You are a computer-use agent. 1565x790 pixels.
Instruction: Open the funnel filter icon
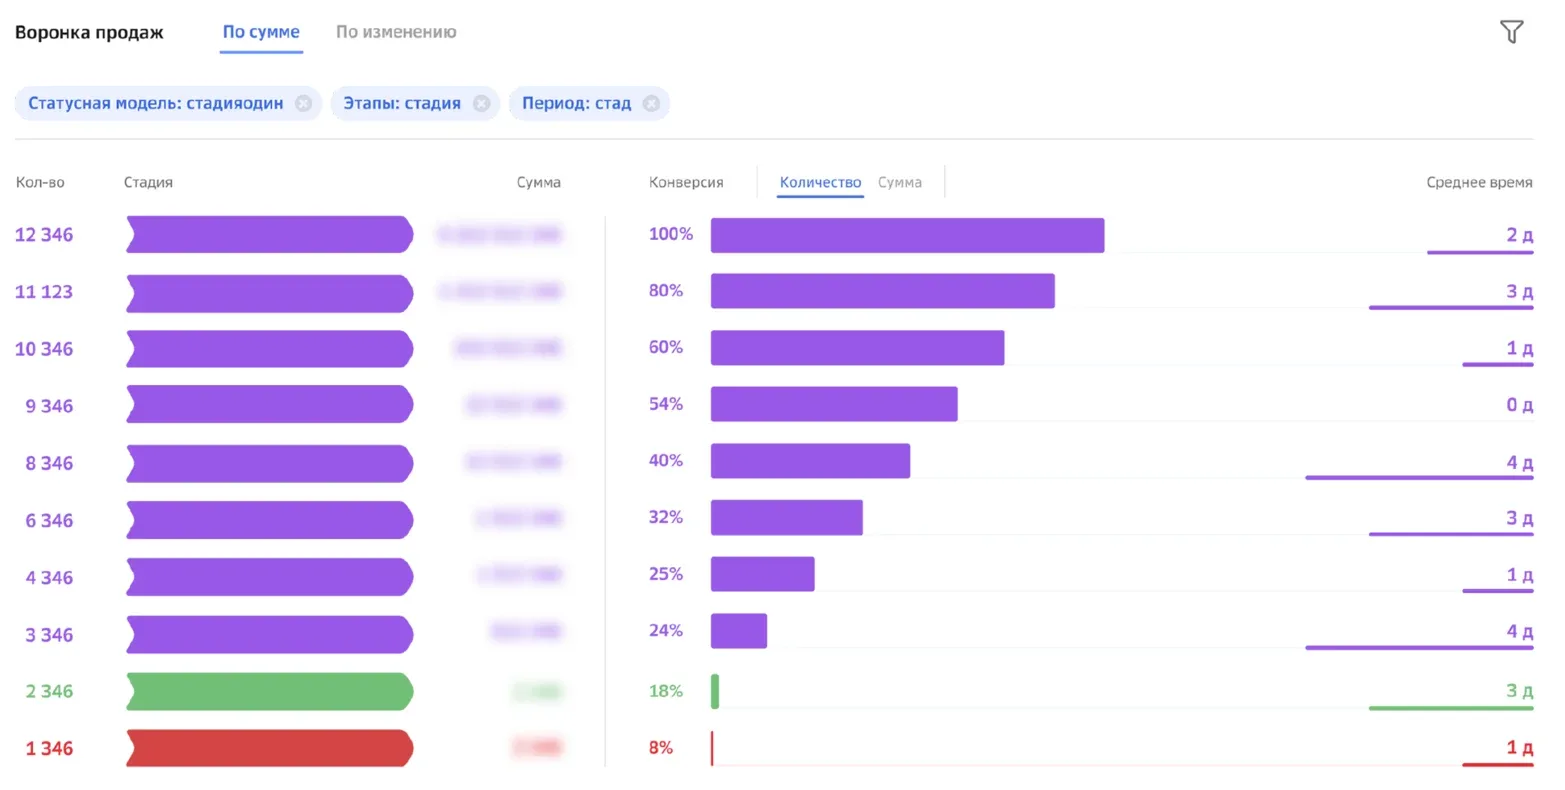pos(1511,32)
